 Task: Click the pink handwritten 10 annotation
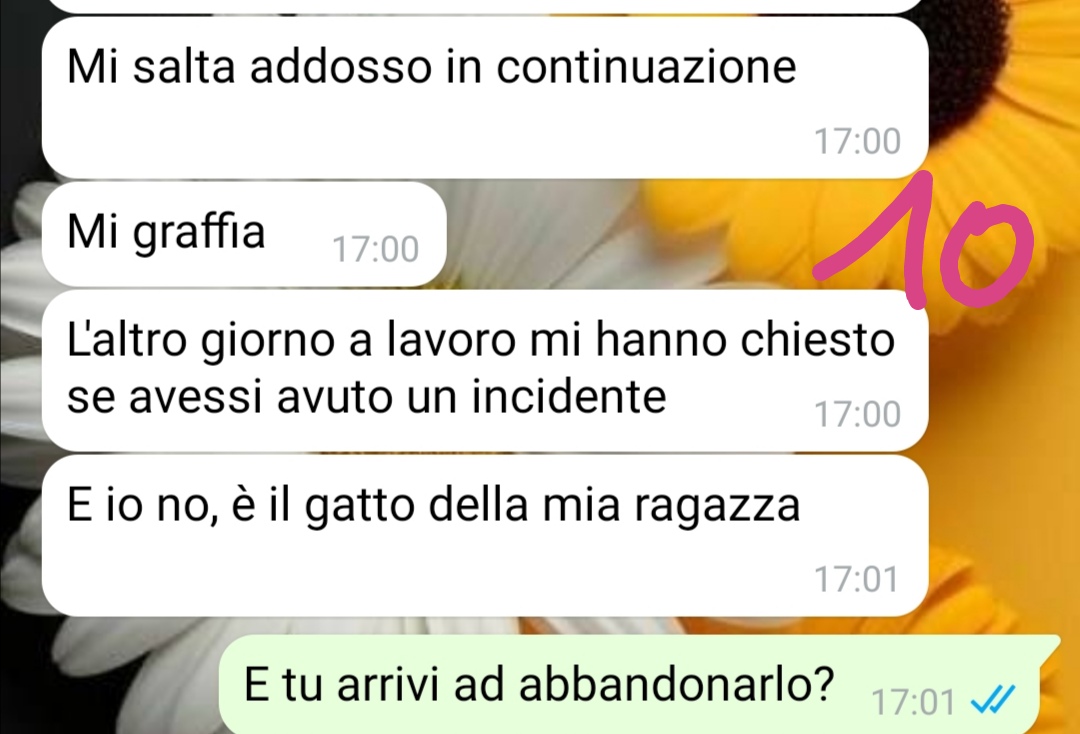924,239
